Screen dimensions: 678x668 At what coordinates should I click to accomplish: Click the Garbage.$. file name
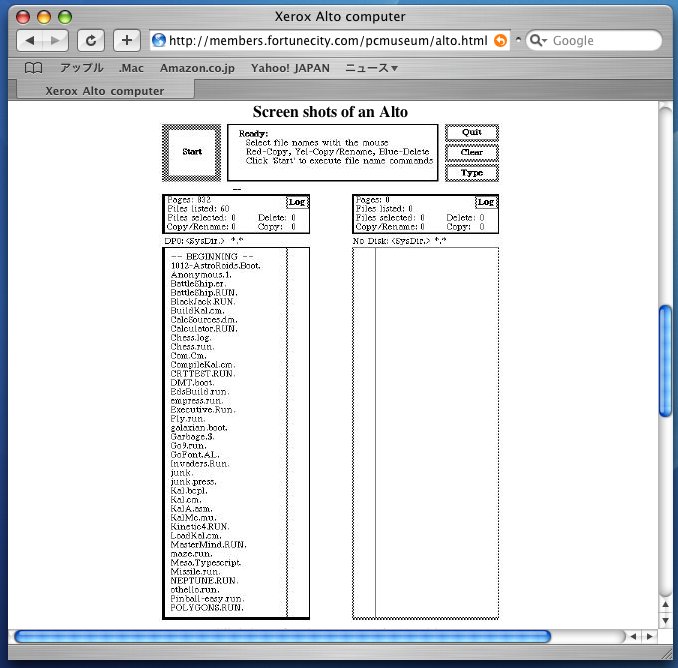click(x=192, y=437)
